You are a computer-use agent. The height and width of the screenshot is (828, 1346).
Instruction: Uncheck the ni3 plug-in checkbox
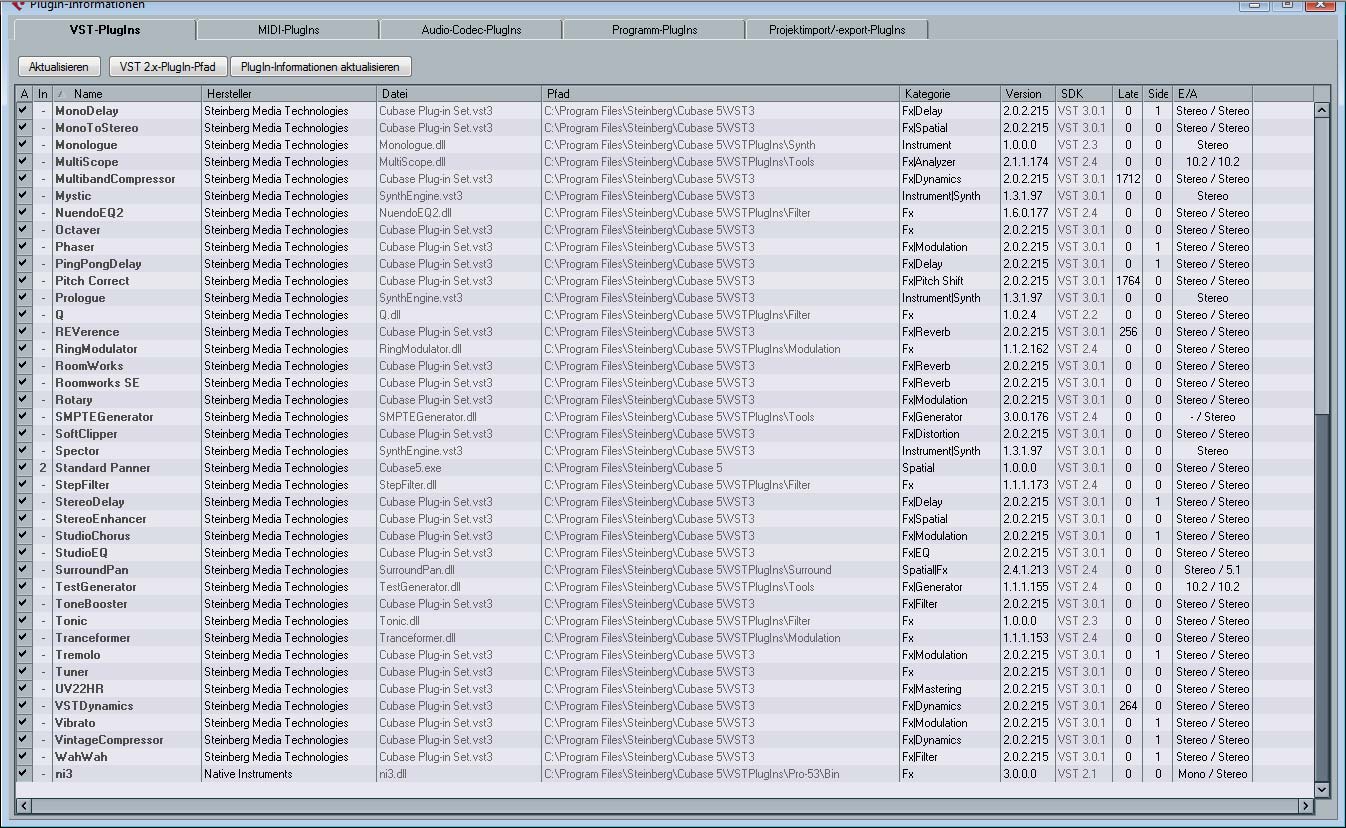[x=24, y=774]
